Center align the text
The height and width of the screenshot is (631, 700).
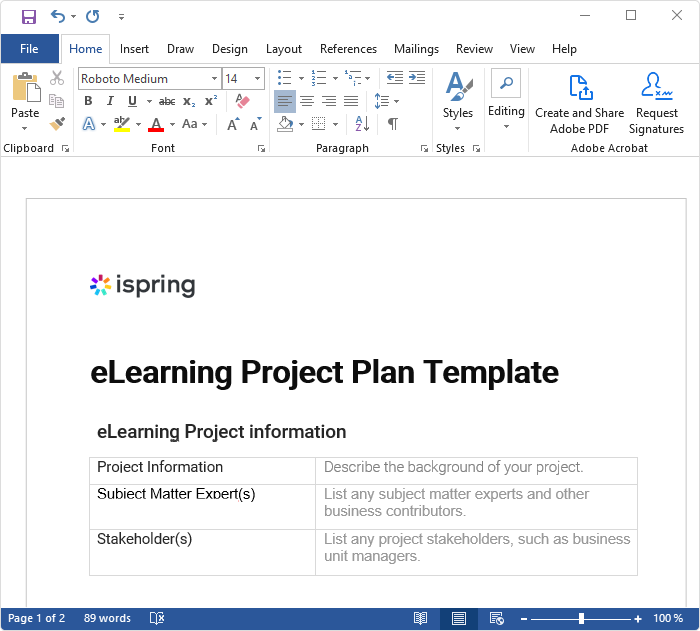coord(307,101)
